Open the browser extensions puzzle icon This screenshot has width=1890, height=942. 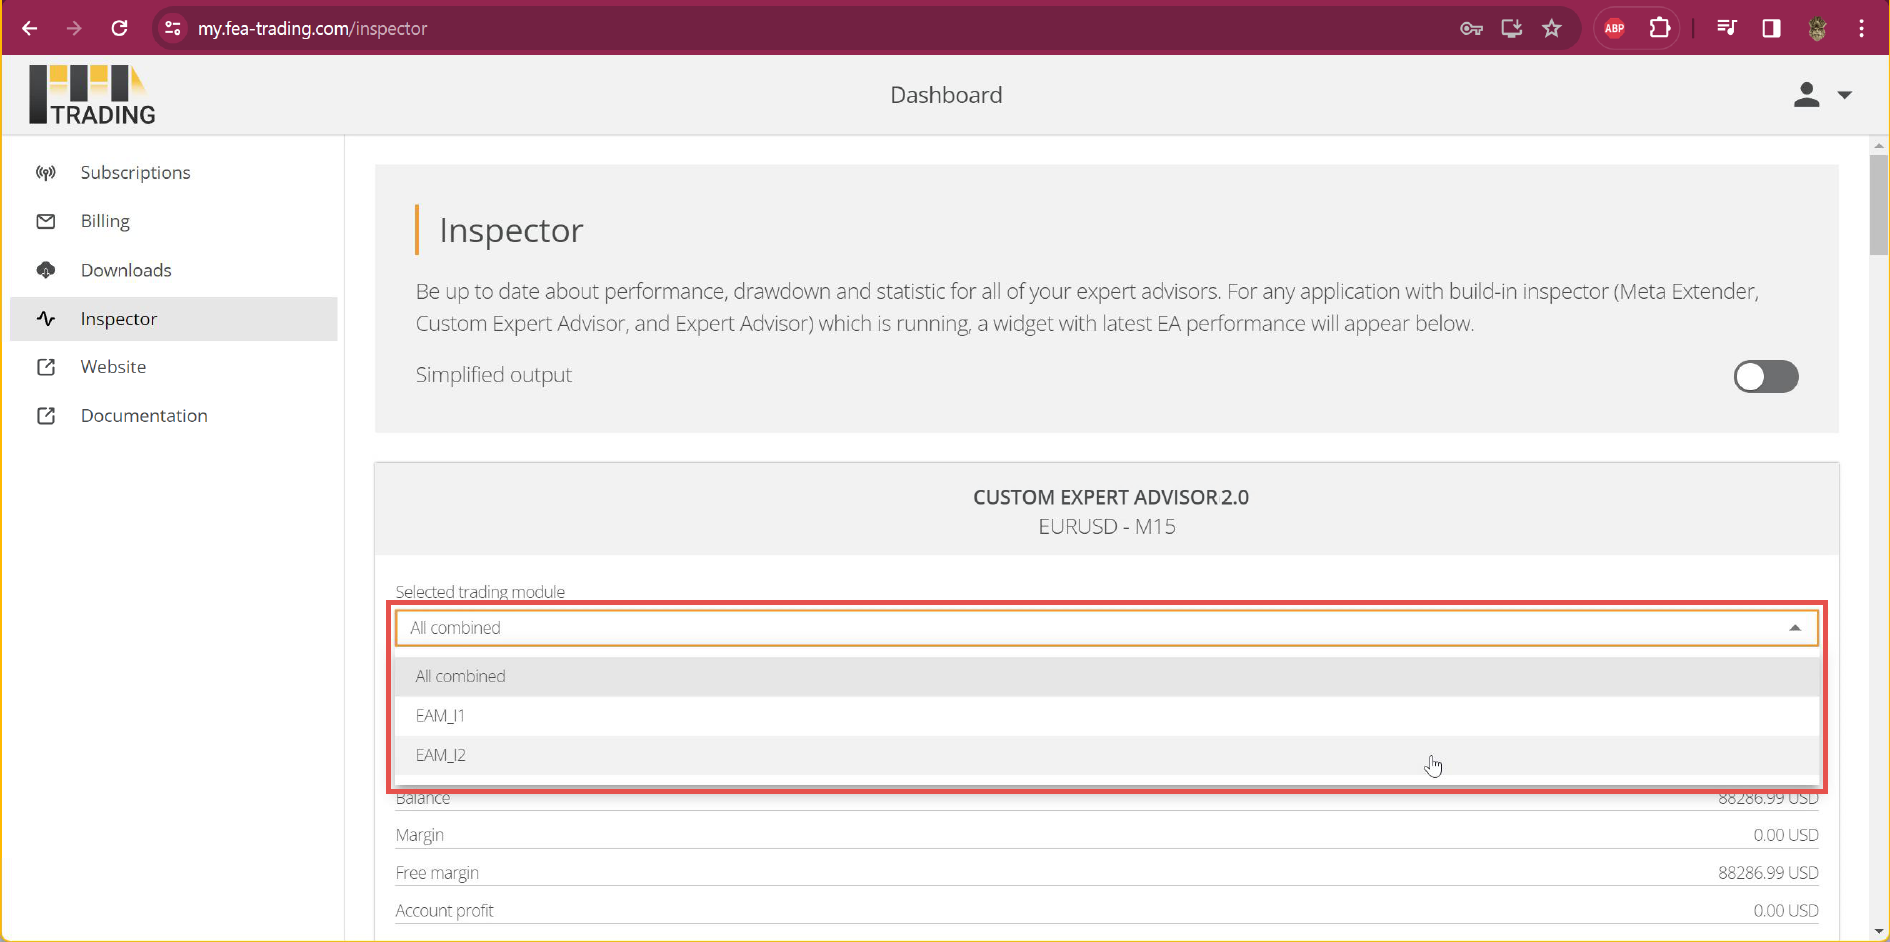click(x=1660, y=28)
